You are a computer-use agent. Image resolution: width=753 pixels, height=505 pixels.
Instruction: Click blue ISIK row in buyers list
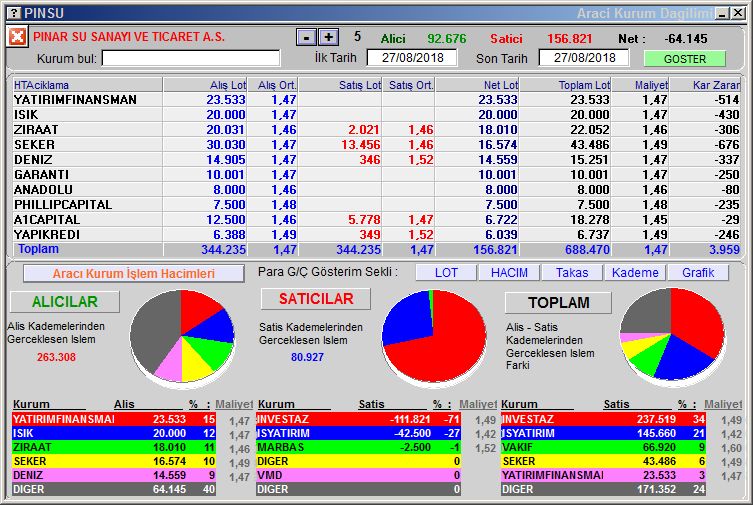tap(114, 433)
